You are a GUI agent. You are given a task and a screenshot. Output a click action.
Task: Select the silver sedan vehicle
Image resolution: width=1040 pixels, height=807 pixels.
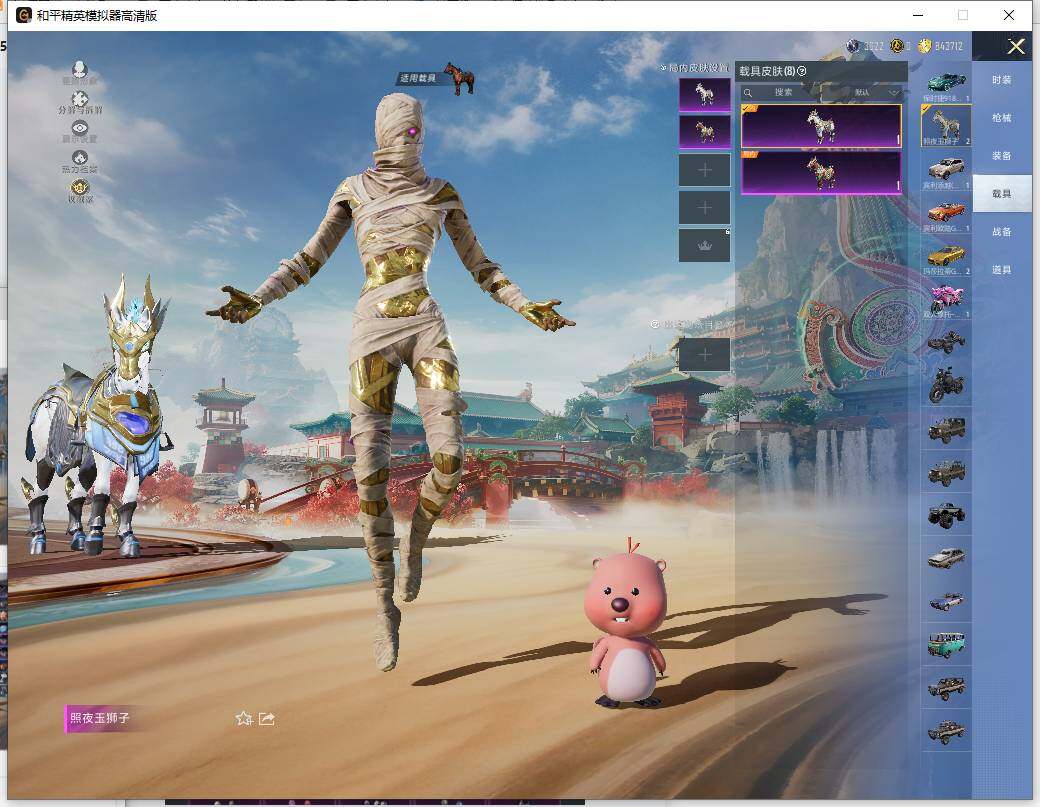pyautogui.click(x=946, y=558)
